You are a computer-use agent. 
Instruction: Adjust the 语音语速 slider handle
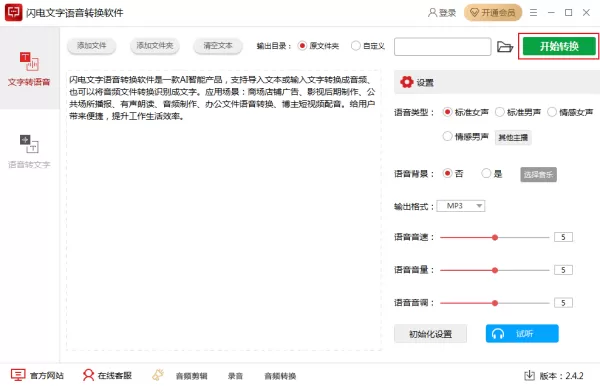[x=495, y=237]
